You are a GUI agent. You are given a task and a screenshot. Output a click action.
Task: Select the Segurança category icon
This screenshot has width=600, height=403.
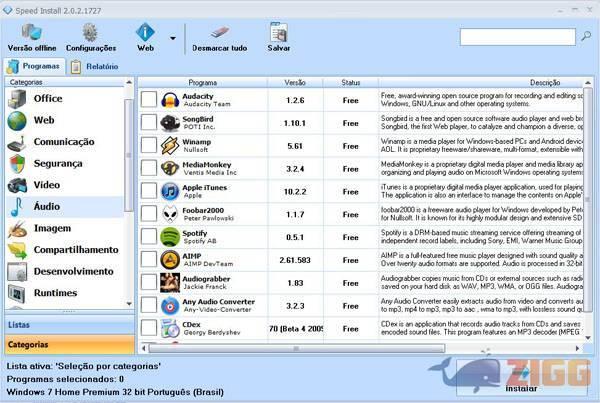coord(19,164)
